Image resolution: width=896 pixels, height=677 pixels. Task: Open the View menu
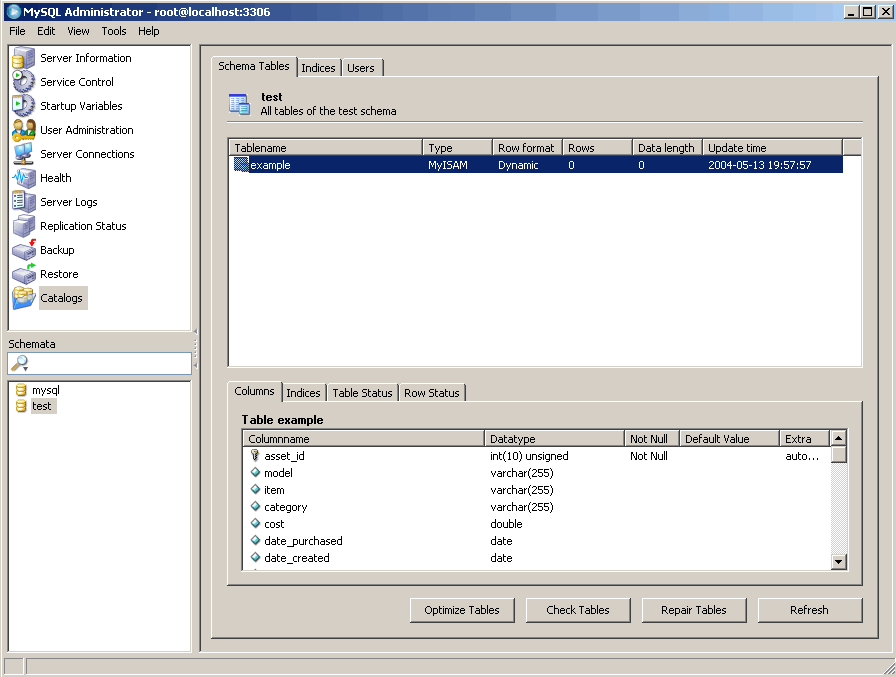78,31
